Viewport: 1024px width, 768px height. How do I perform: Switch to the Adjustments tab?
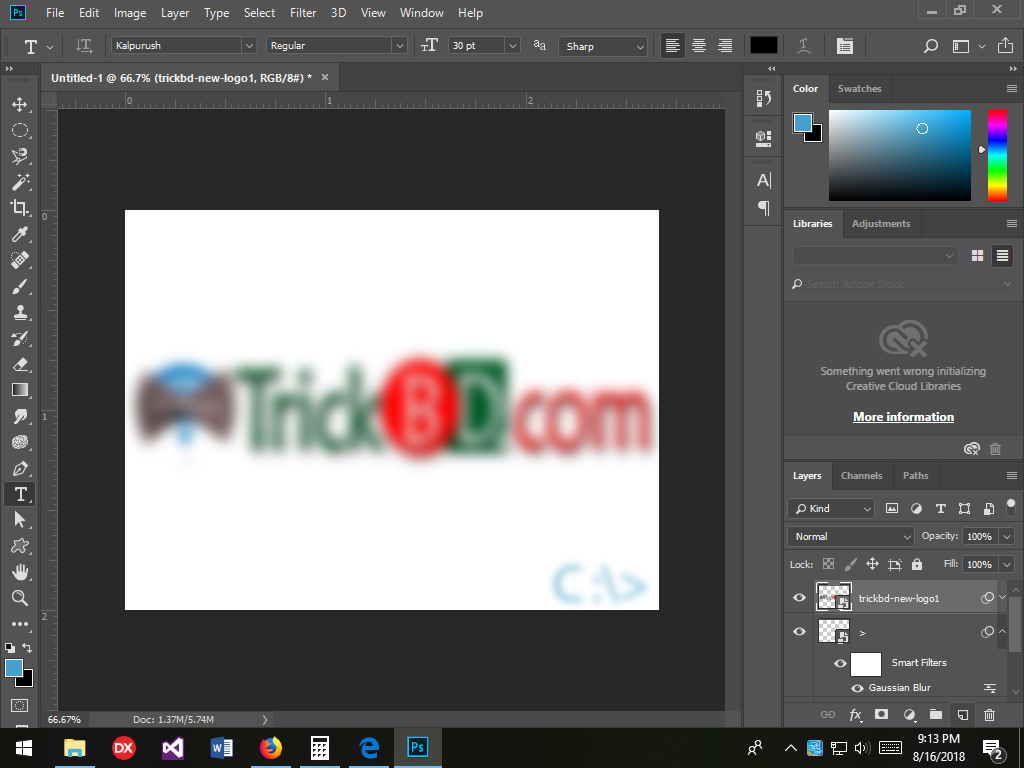881,223
